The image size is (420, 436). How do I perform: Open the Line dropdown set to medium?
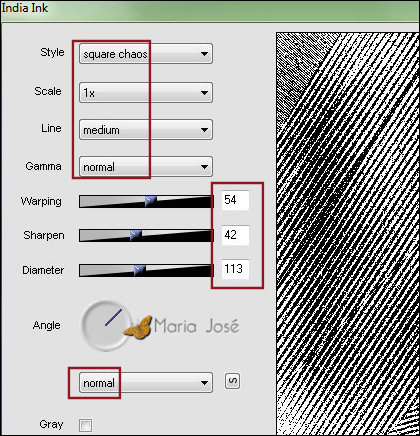point(146,129)
